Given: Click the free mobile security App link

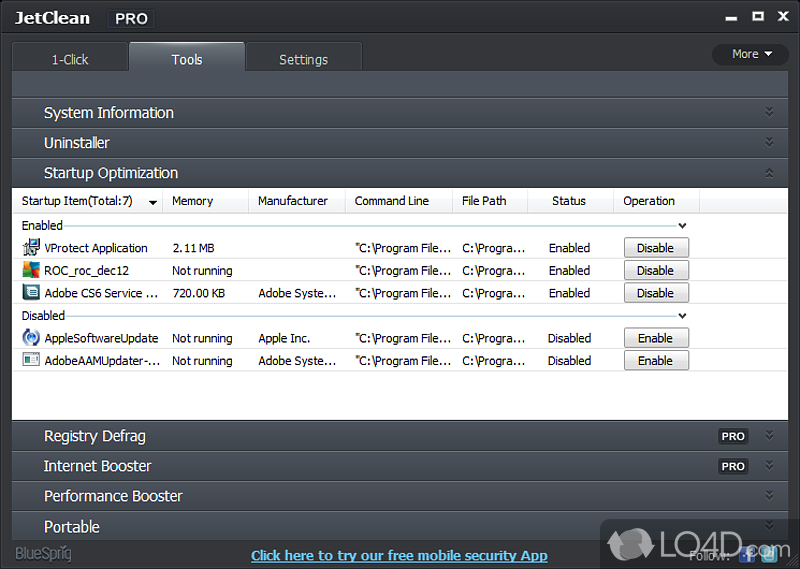Looking at the screenshot, I should [x=399, y=555].
